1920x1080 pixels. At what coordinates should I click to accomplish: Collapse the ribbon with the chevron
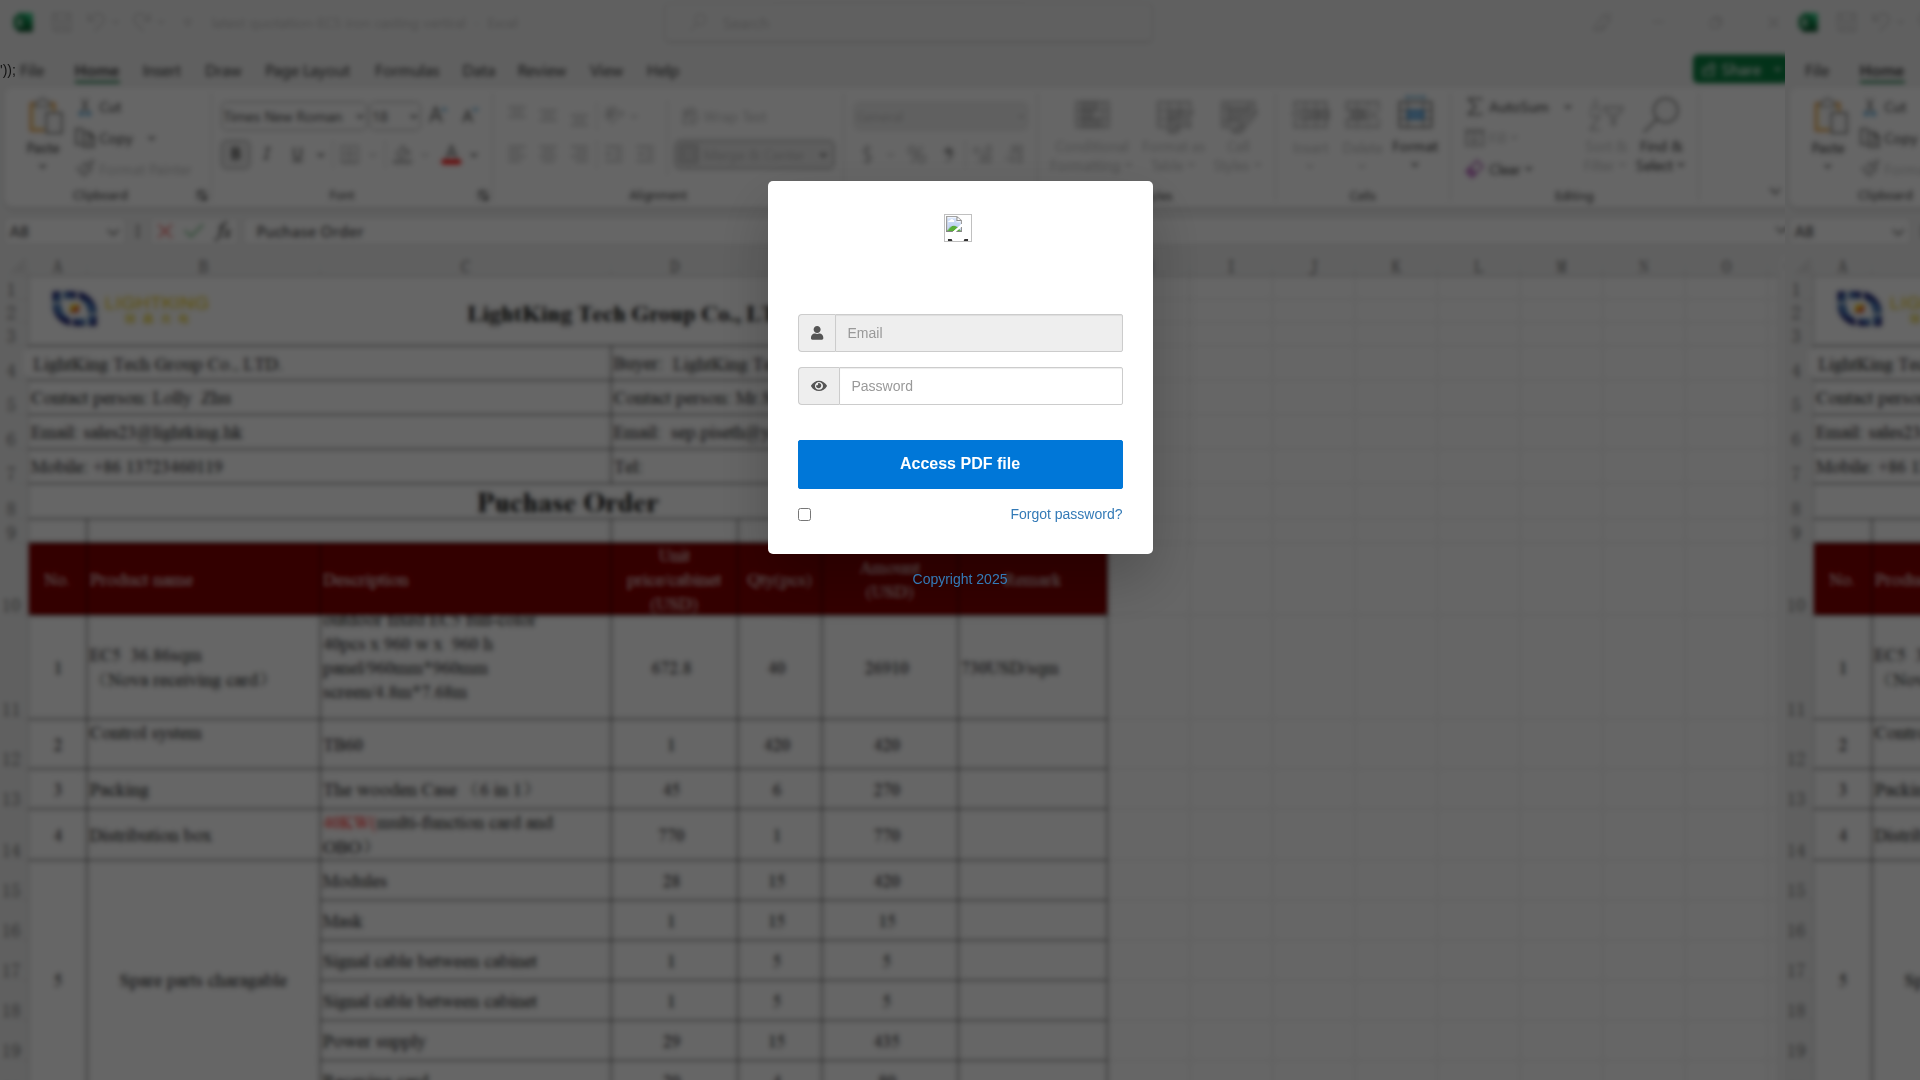tap(1774, 191)
